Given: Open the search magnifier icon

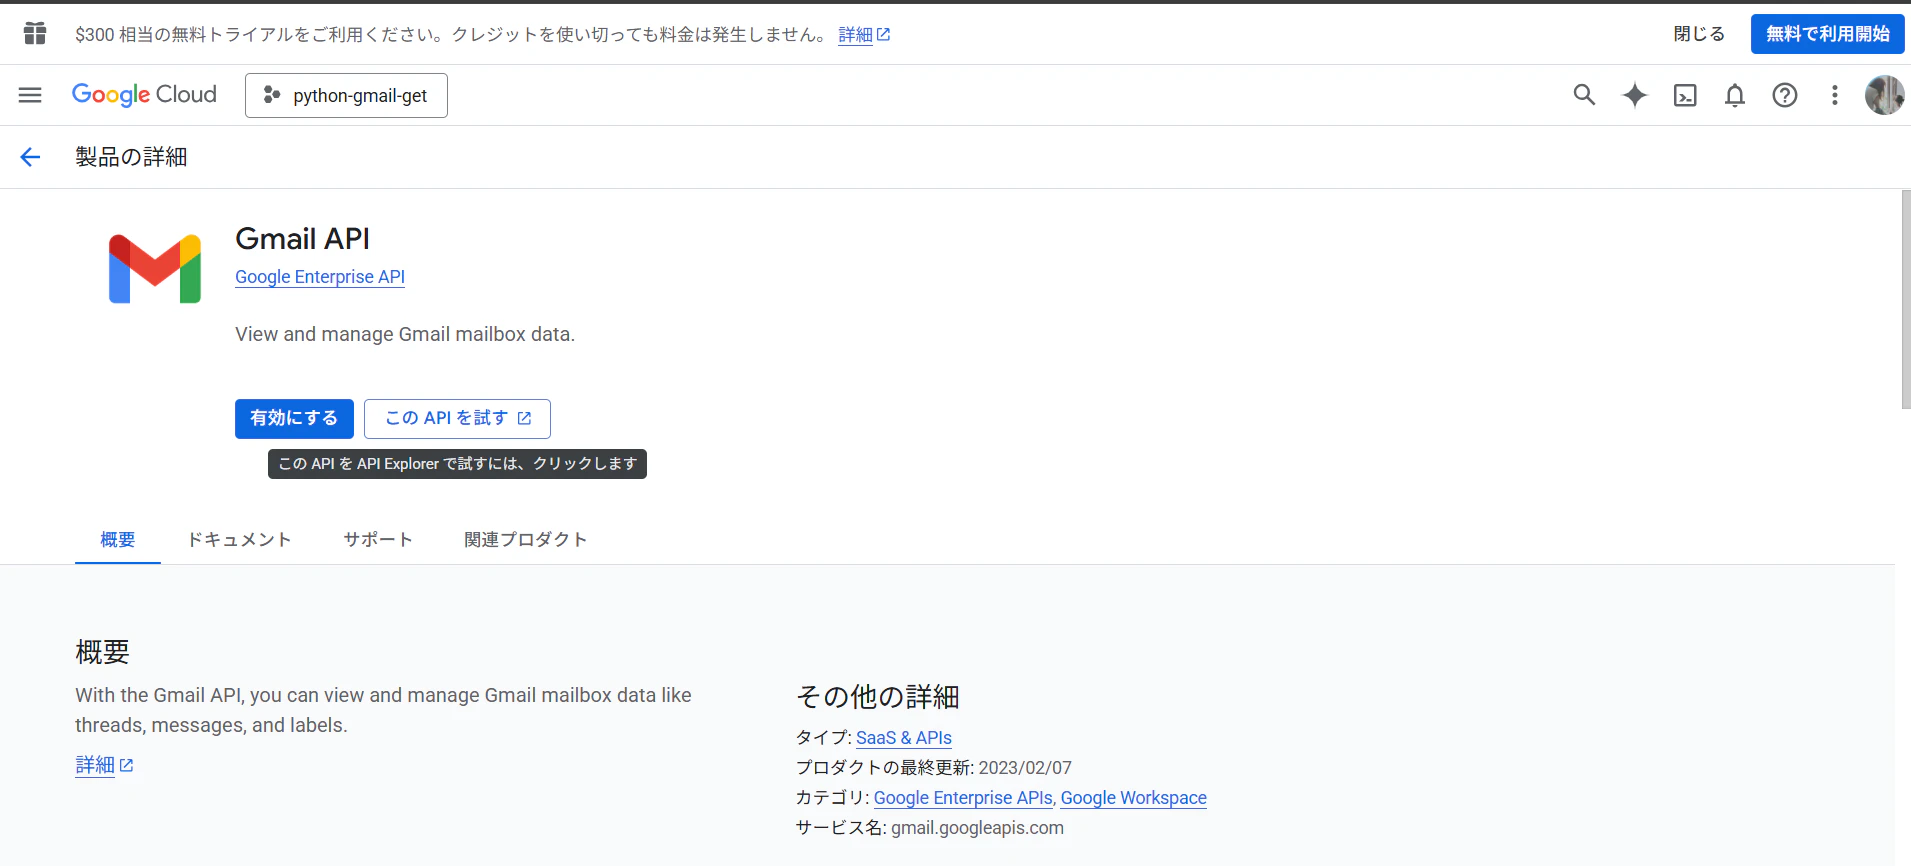Looking at the screenshot, I should [1584, 95].
